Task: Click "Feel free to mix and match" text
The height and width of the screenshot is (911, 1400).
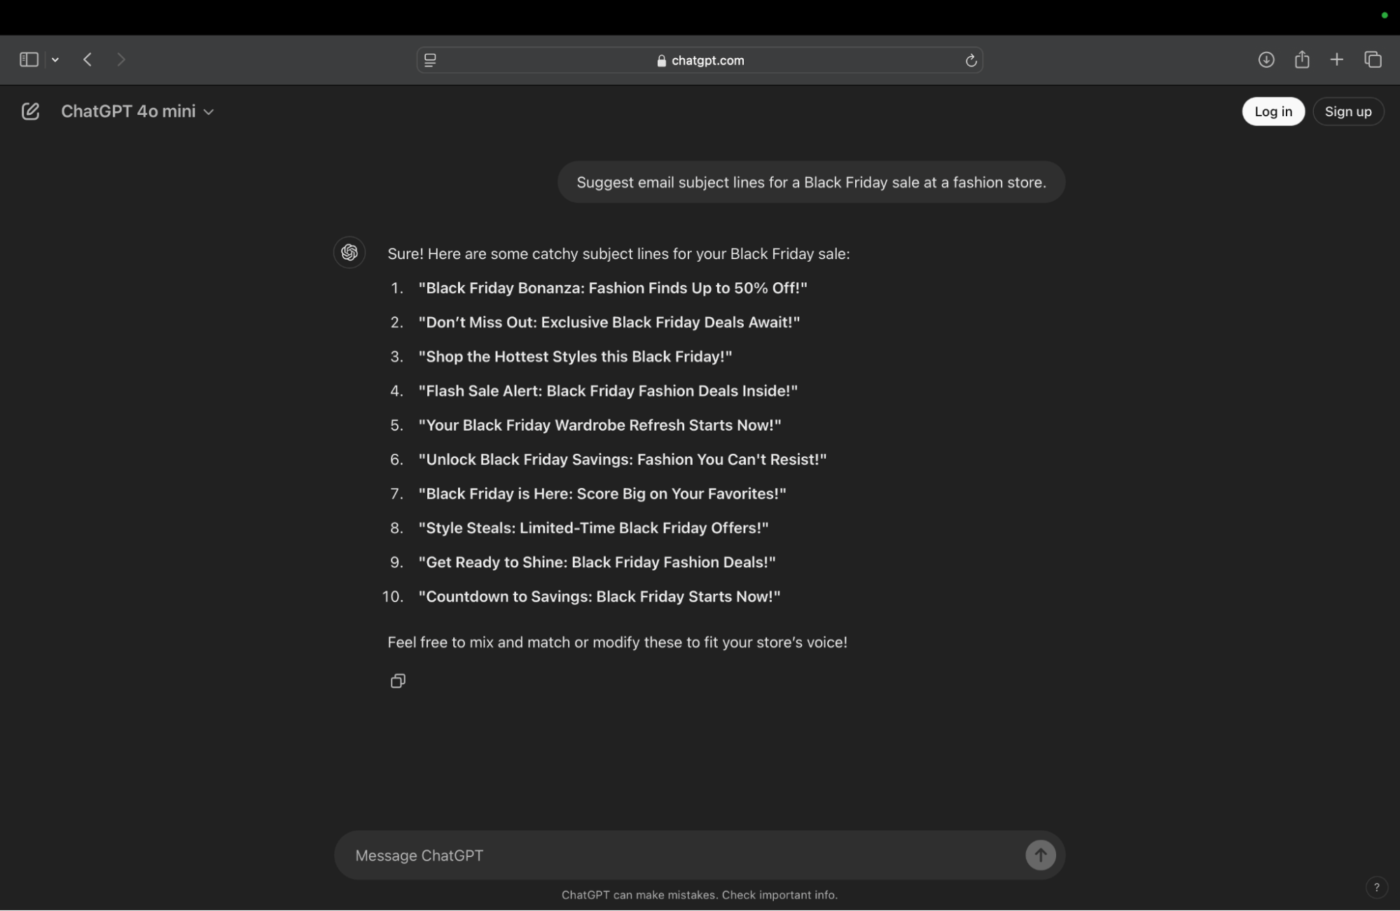Action: coord(617,642)
